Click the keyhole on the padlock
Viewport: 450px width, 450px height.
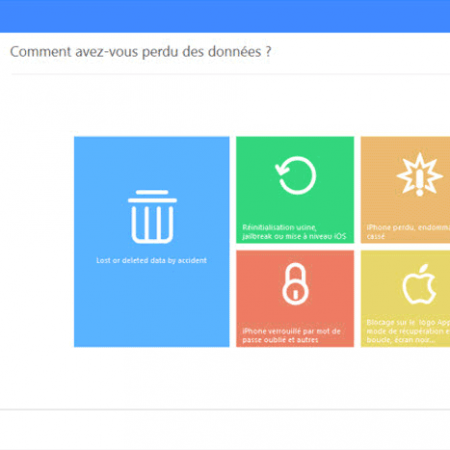(295, 294)
